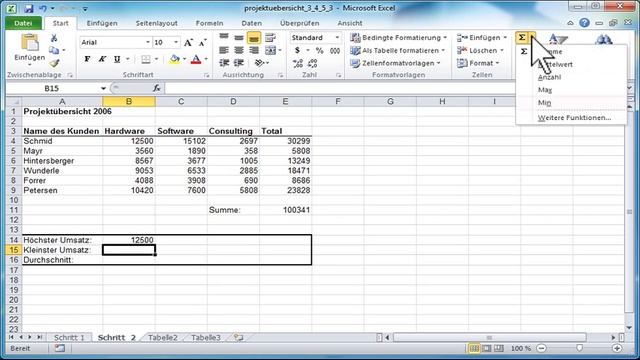Screen dimensions: 640x360
Task: Click the insert function fx icon
Action: click(x=156, y=88)
